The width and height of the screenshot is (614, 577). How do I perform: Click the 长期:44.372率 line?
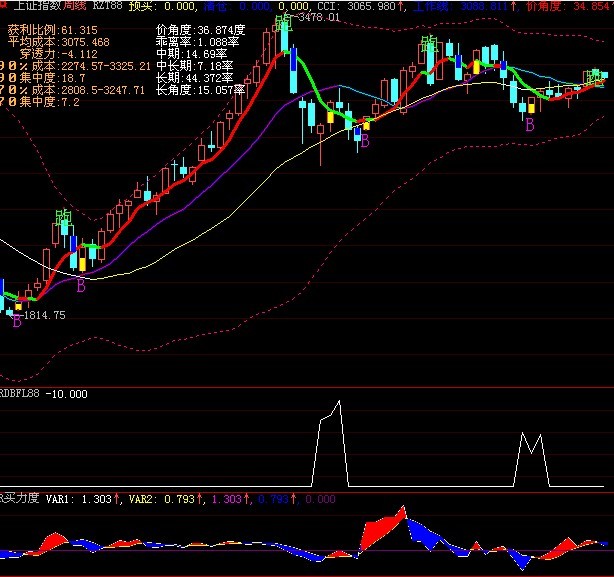[195, 78]
